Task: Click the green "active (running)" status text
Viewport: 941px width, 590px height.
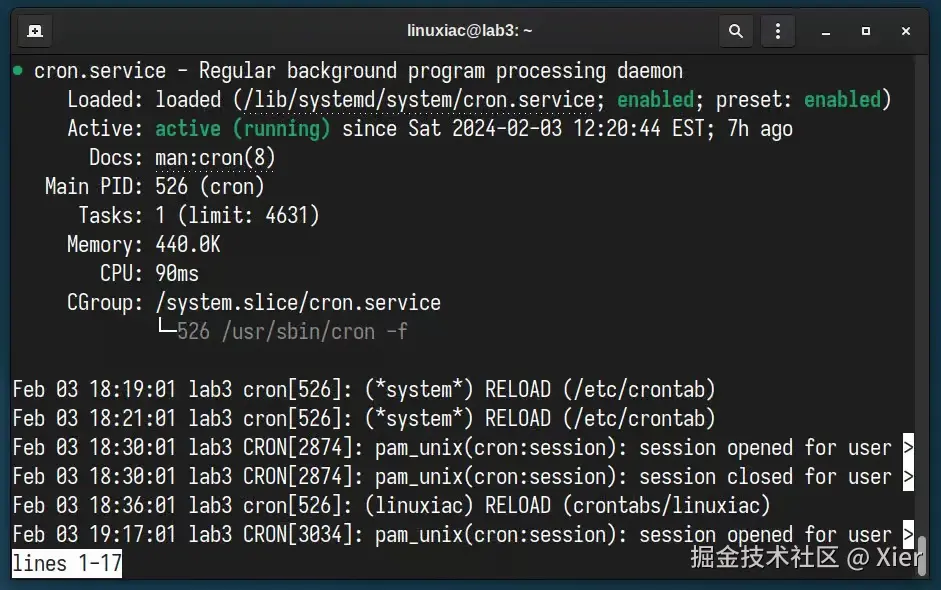Action: [243, 129]
